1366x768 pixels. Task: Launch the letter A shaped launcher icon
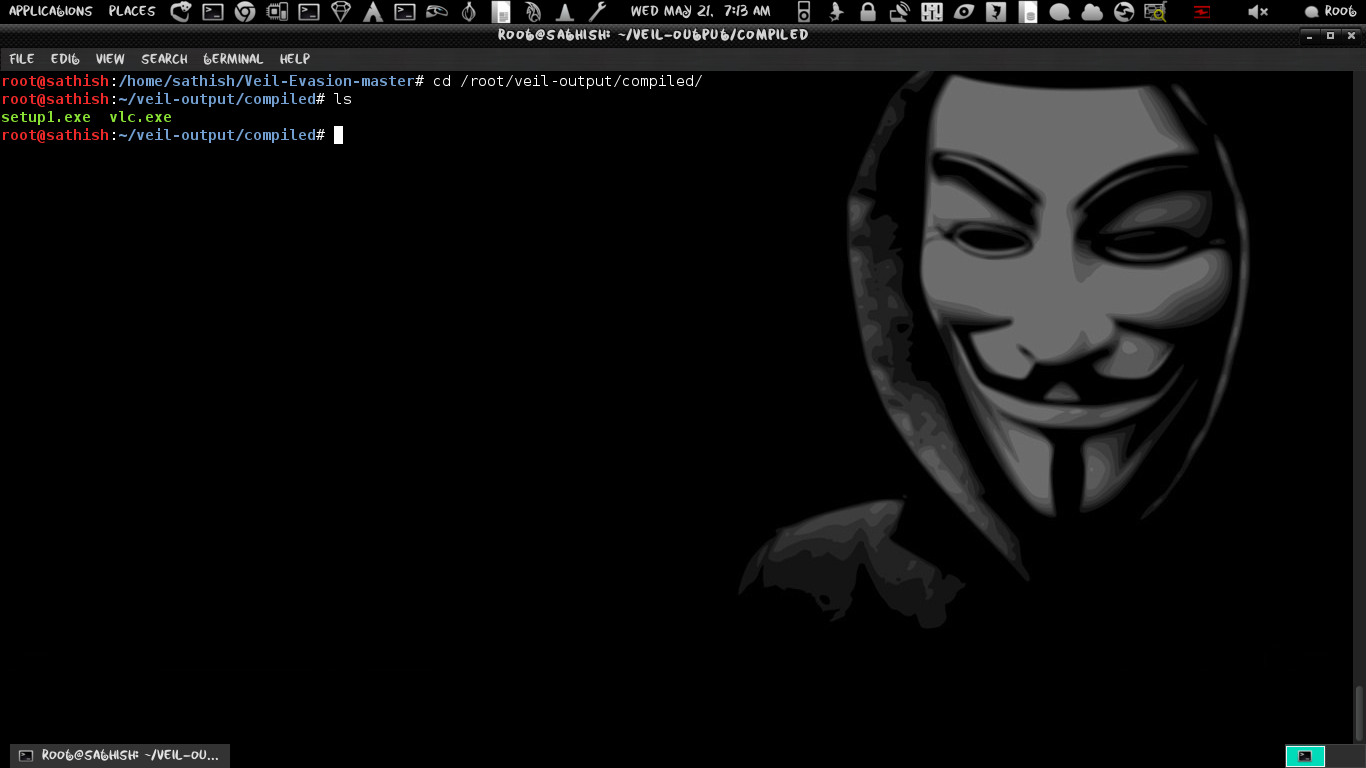373,12
